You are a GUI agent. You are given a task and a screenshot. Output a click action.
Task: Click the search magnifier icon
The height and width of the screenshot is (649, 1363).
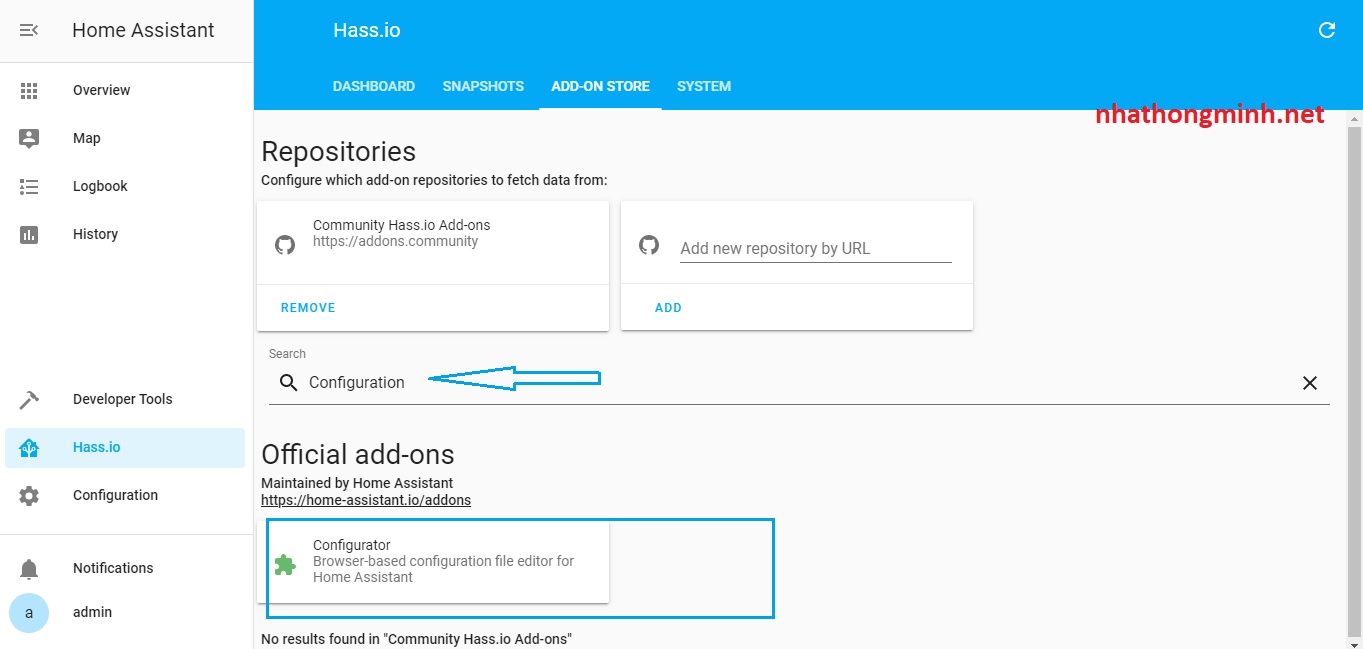[288, 383]
